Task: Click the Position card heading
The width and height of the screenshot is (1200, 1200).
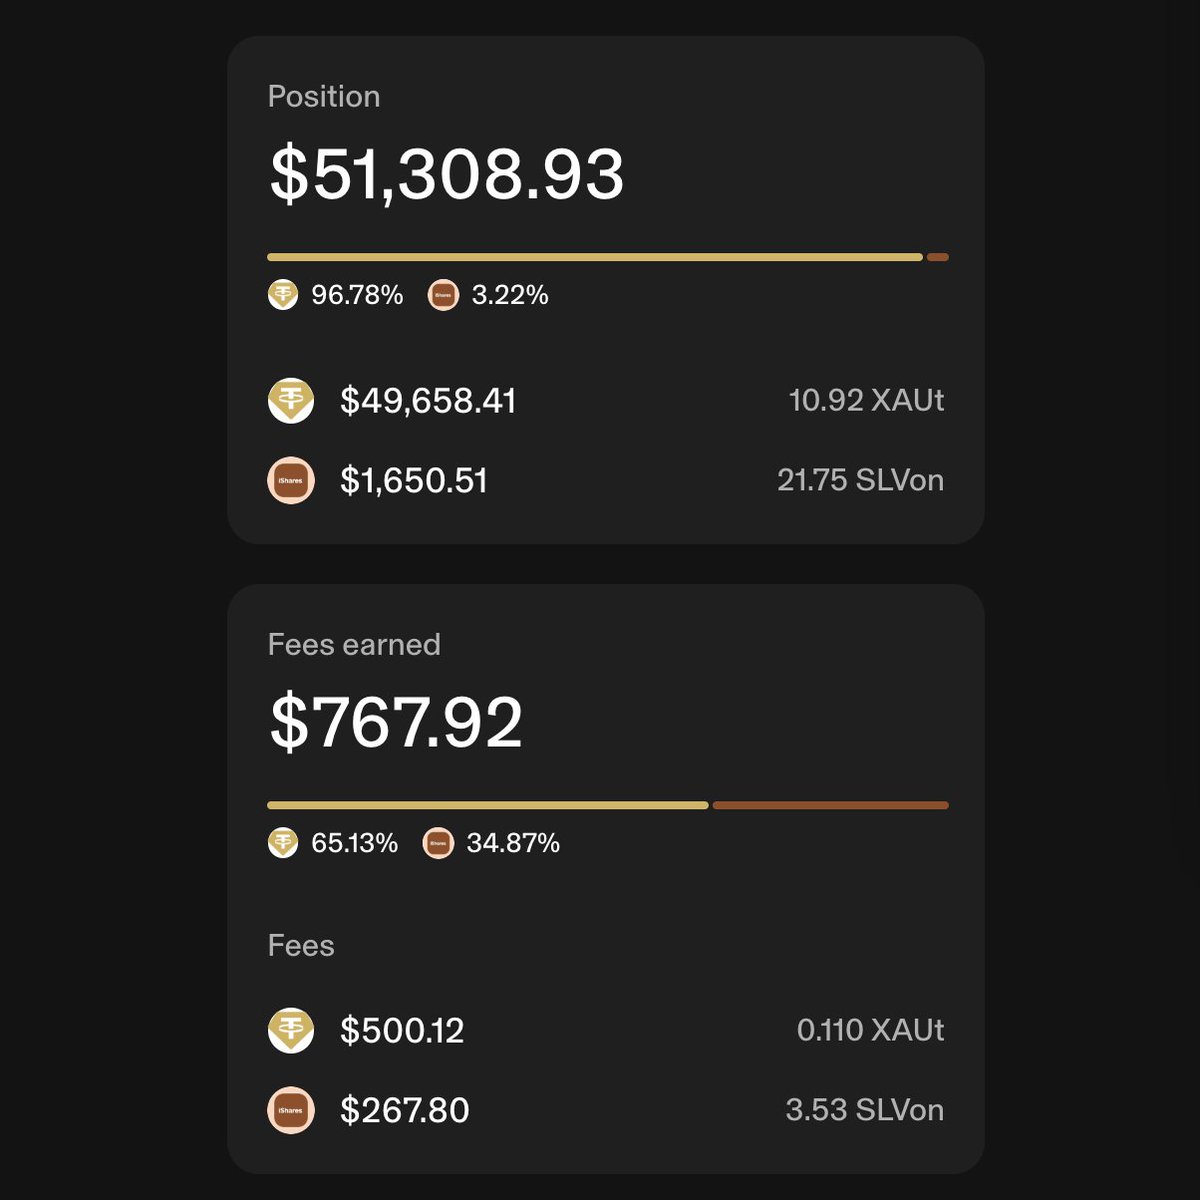Action: pos(324,96)
